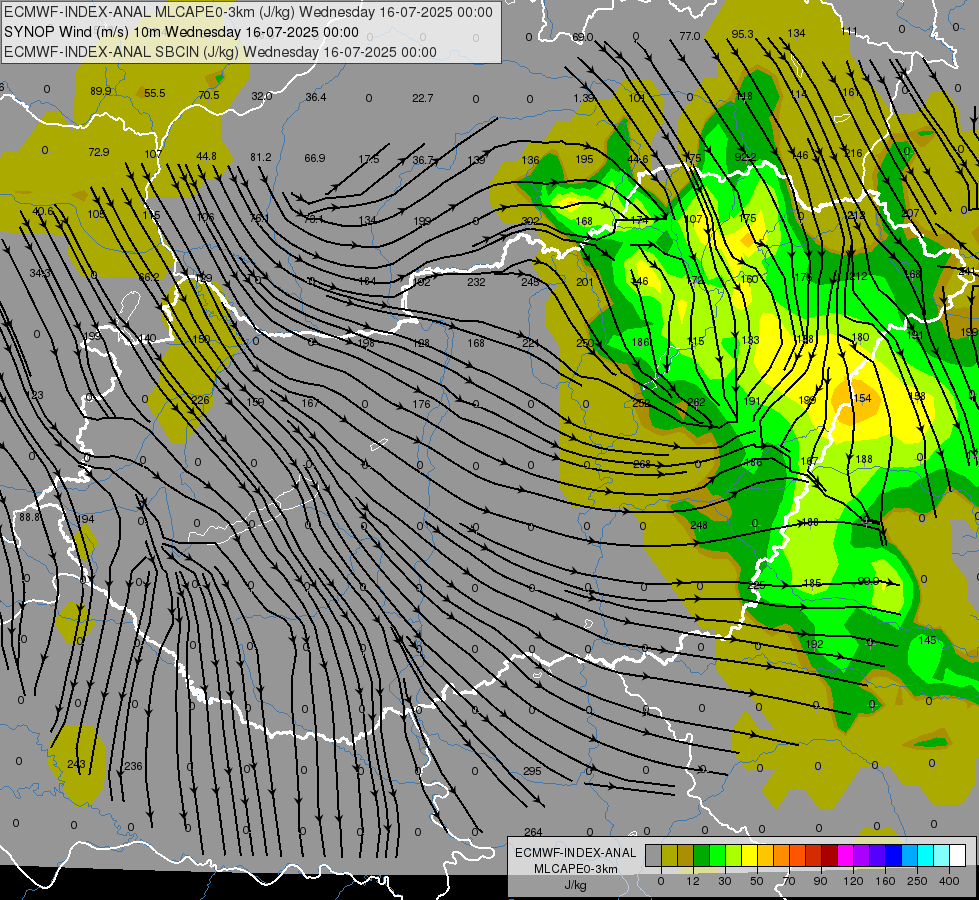Click the map value 207
979x900 pixels.
pos(910,214)
